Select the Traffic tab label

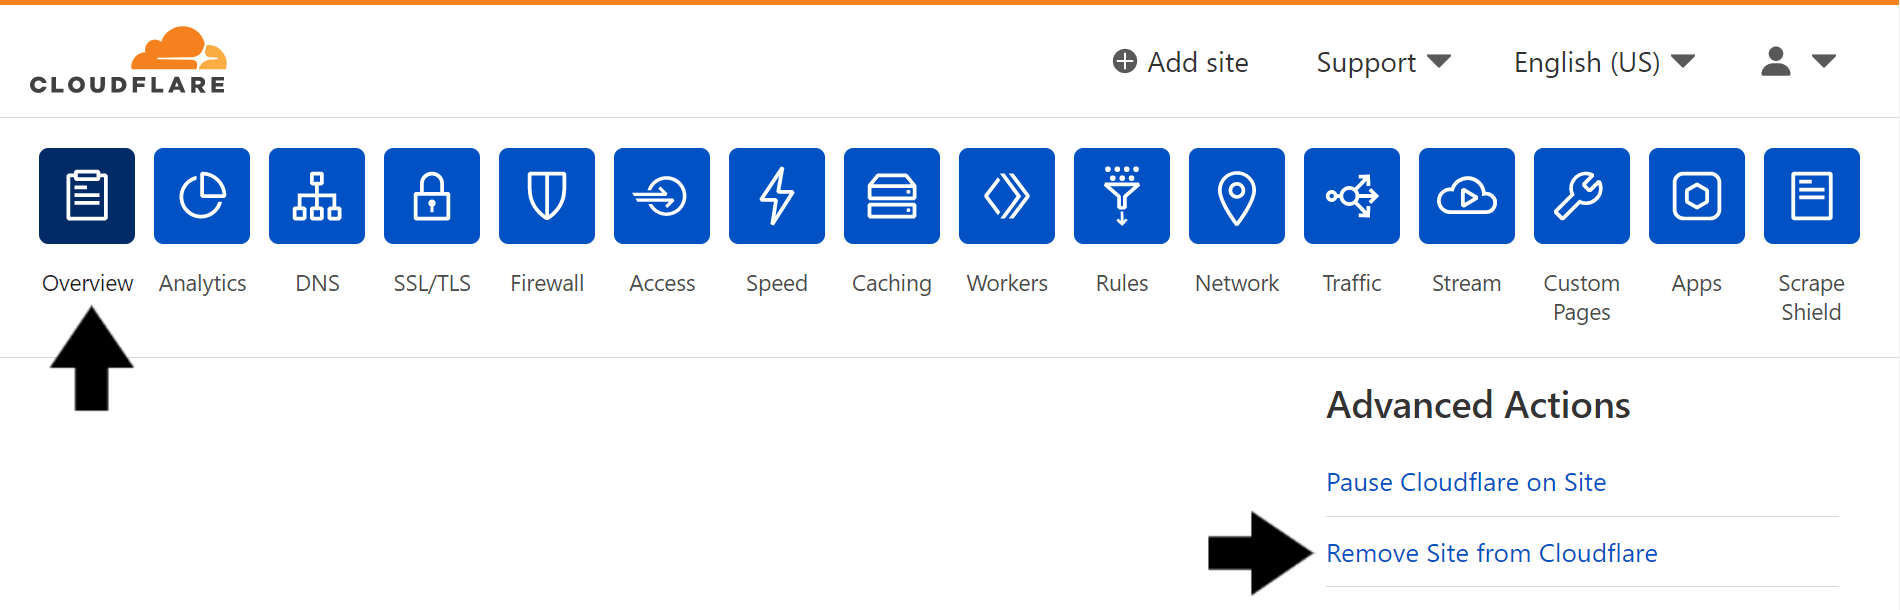[1352, 283]
